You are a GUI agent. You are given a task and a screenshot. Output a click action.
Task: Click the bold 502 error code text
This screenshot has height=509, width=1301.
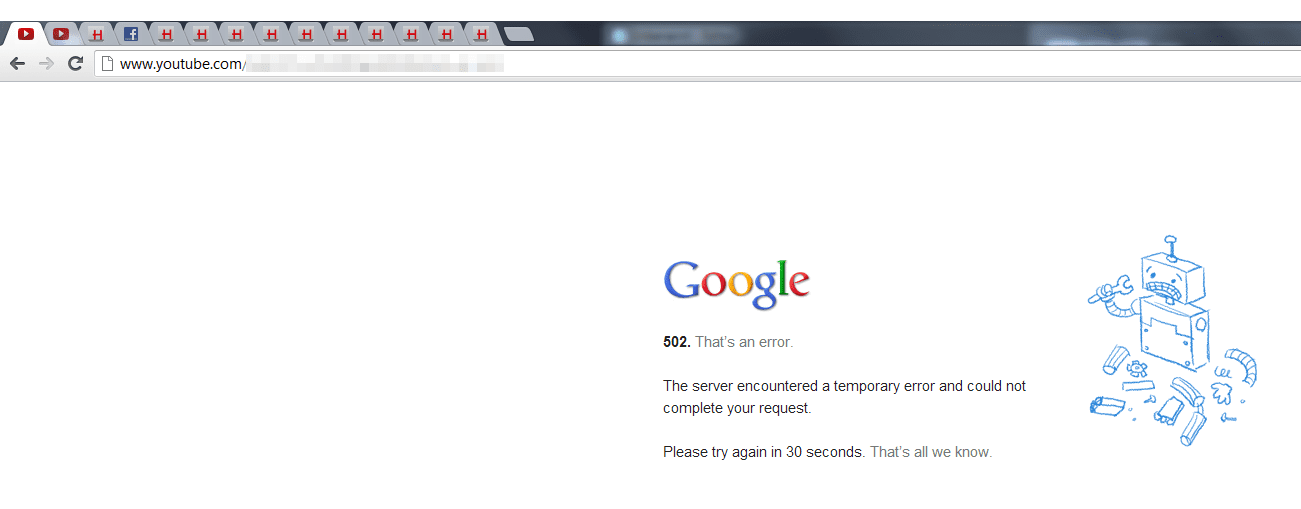point(677,342)
